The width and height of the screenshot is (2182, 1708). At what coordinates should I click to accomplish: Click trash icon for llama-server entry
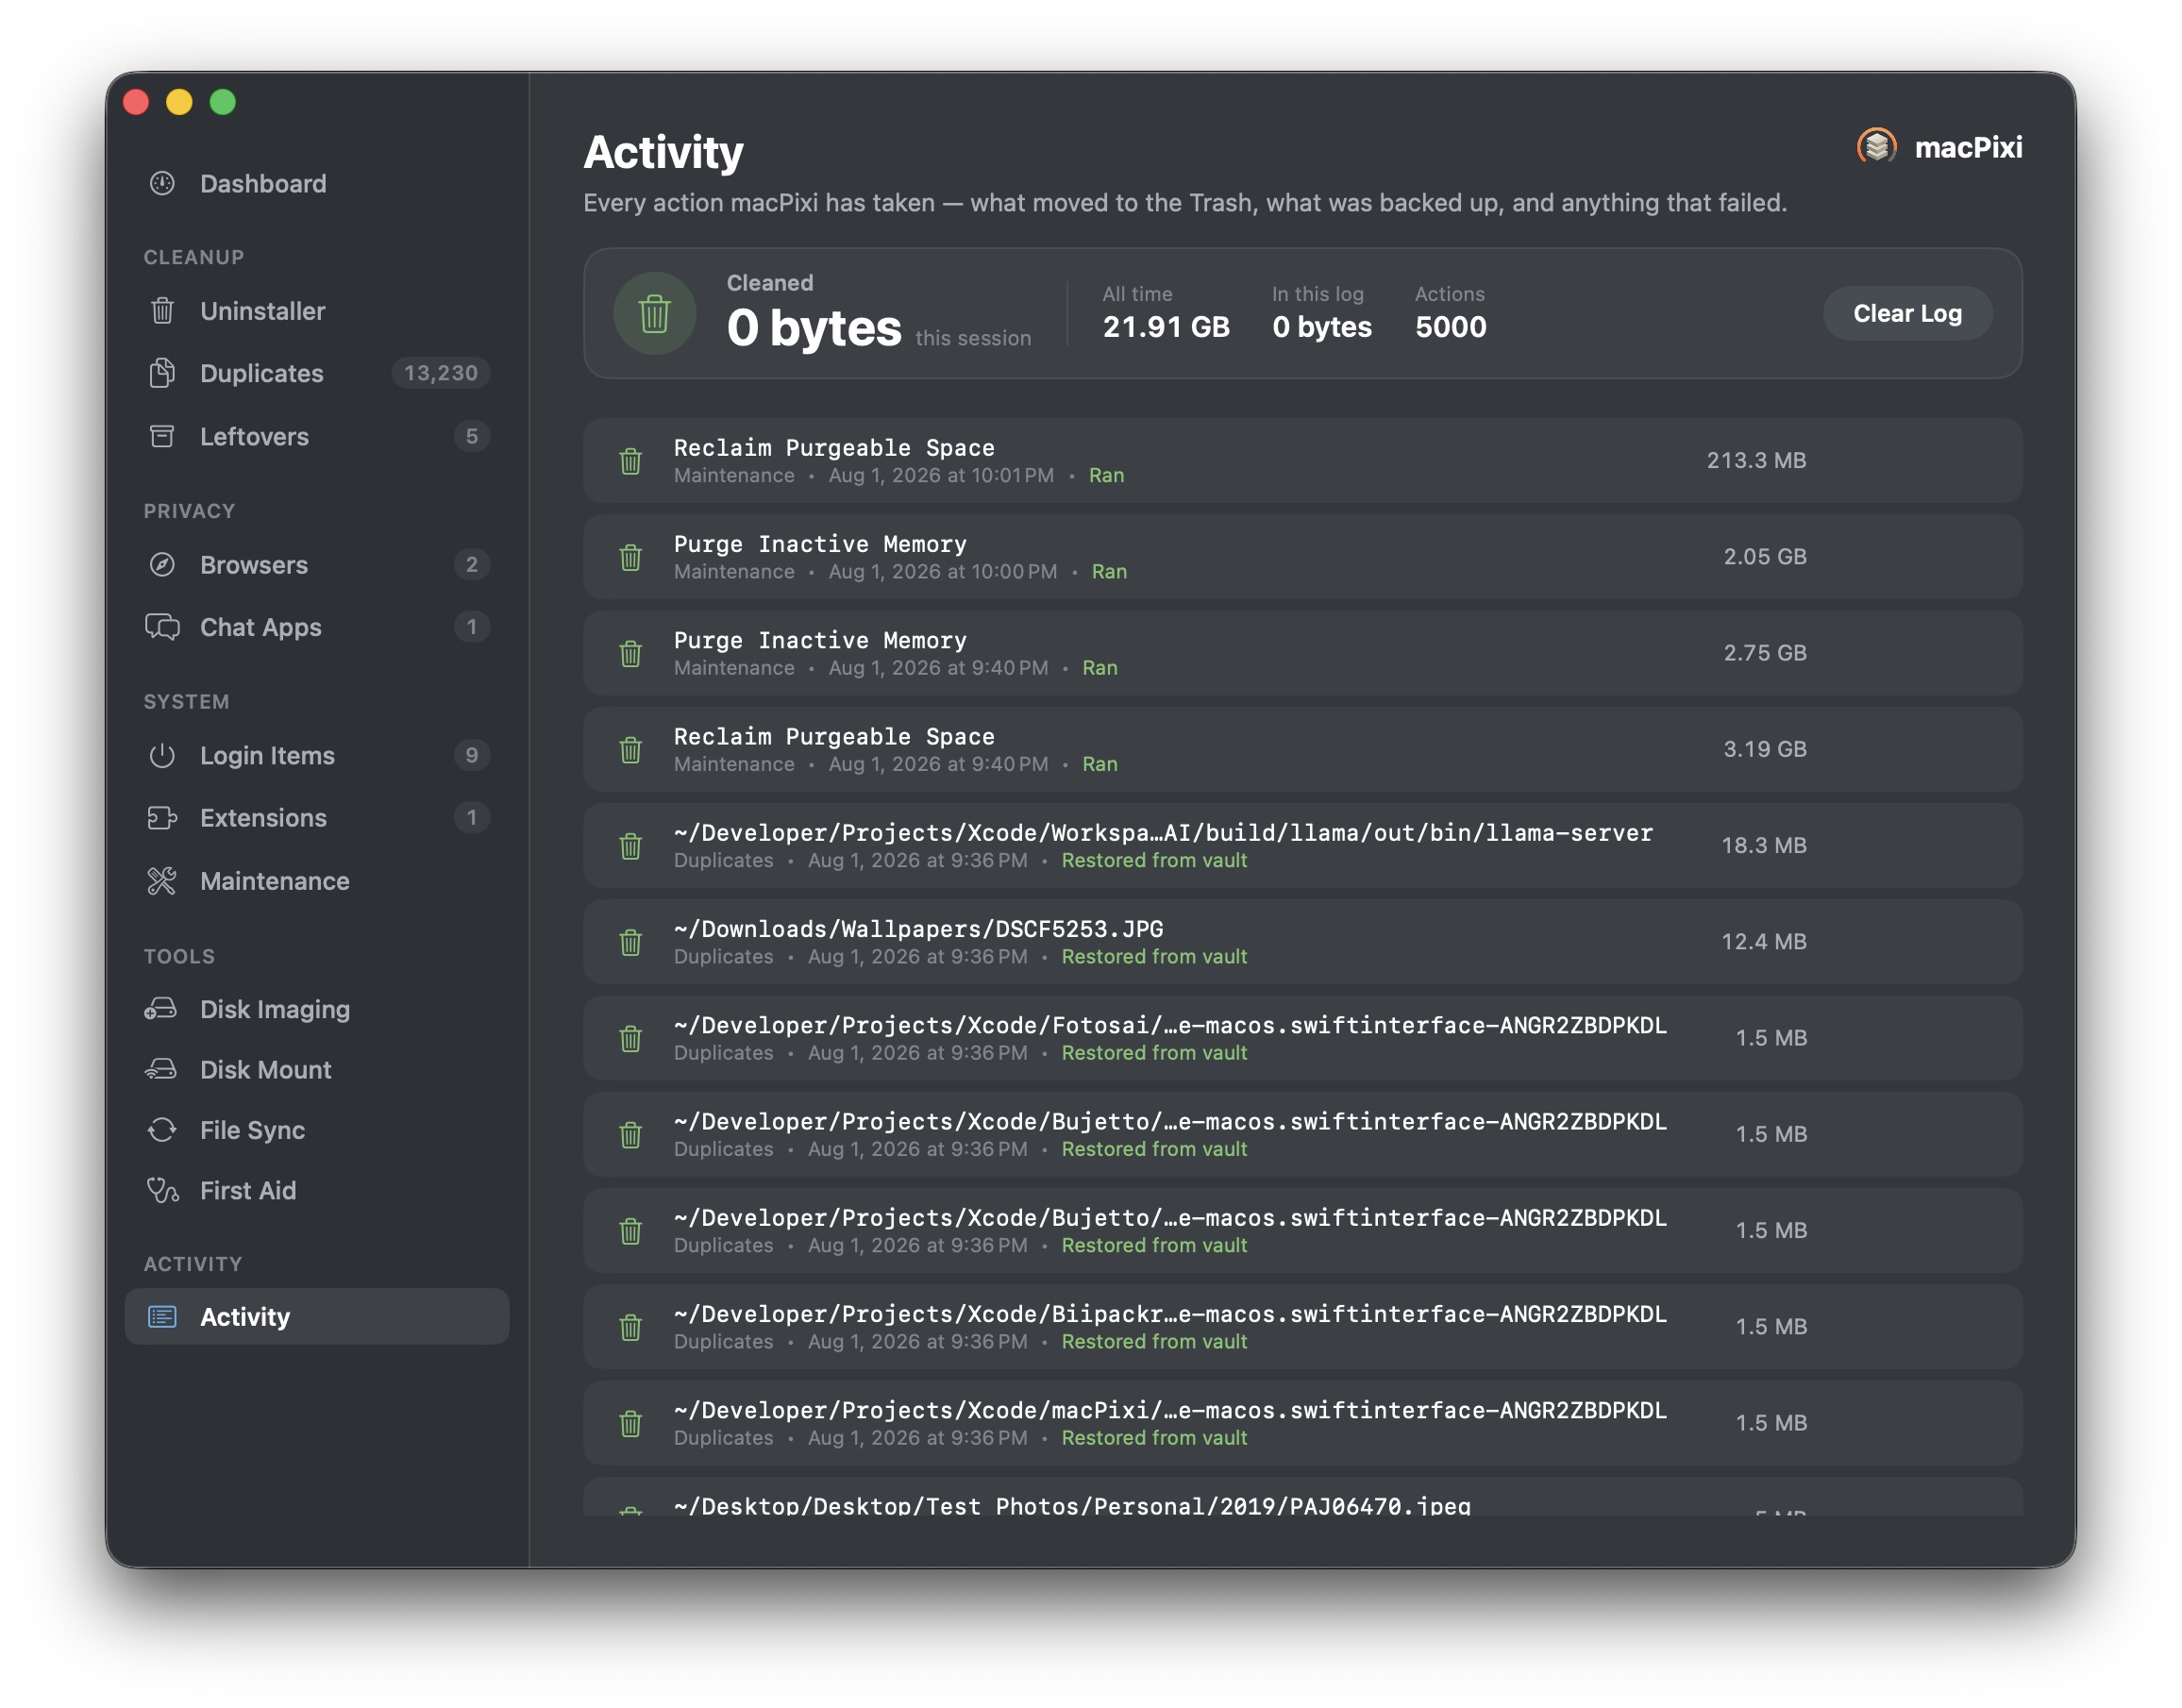tap(631, 845)
